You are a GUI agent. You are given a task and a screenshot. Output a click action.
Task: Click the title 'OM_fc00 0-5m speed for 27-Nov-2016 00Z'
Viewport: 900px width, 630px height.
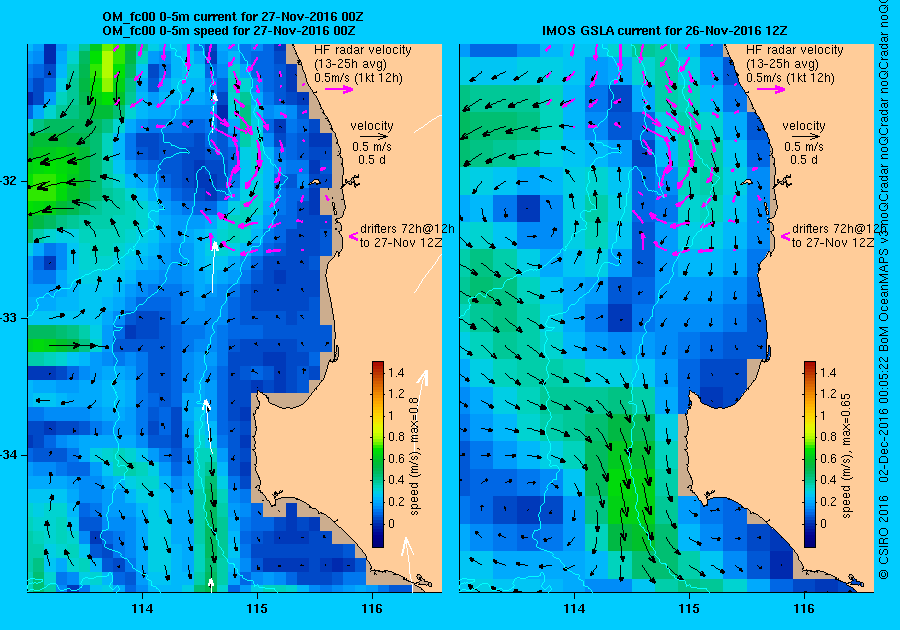point(228,30)
